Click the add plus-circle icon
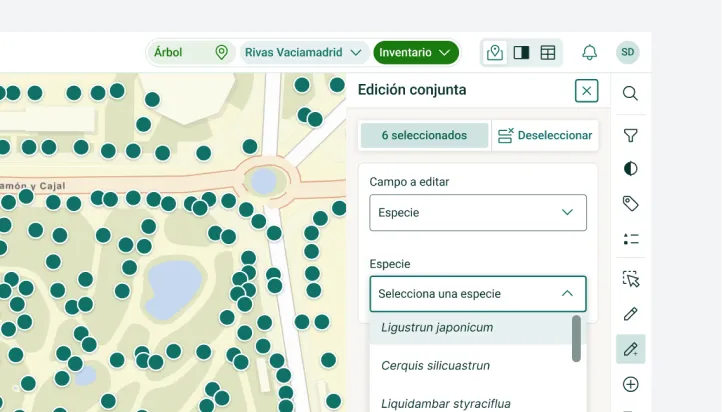Image resolution: width=722 pixels, height=412 pixels. (630, 384)
